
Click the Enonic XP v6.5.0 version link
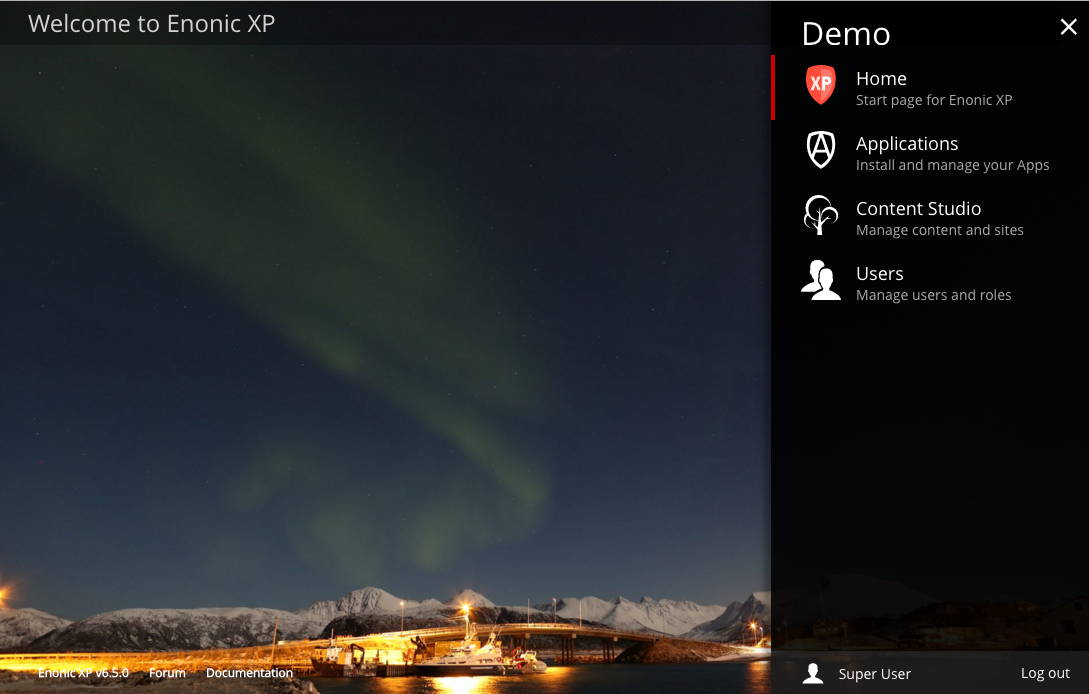tap(83, 672)
